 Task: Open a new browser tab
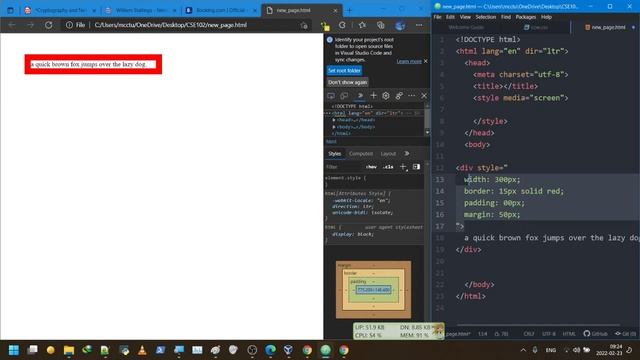click(349, 10)
